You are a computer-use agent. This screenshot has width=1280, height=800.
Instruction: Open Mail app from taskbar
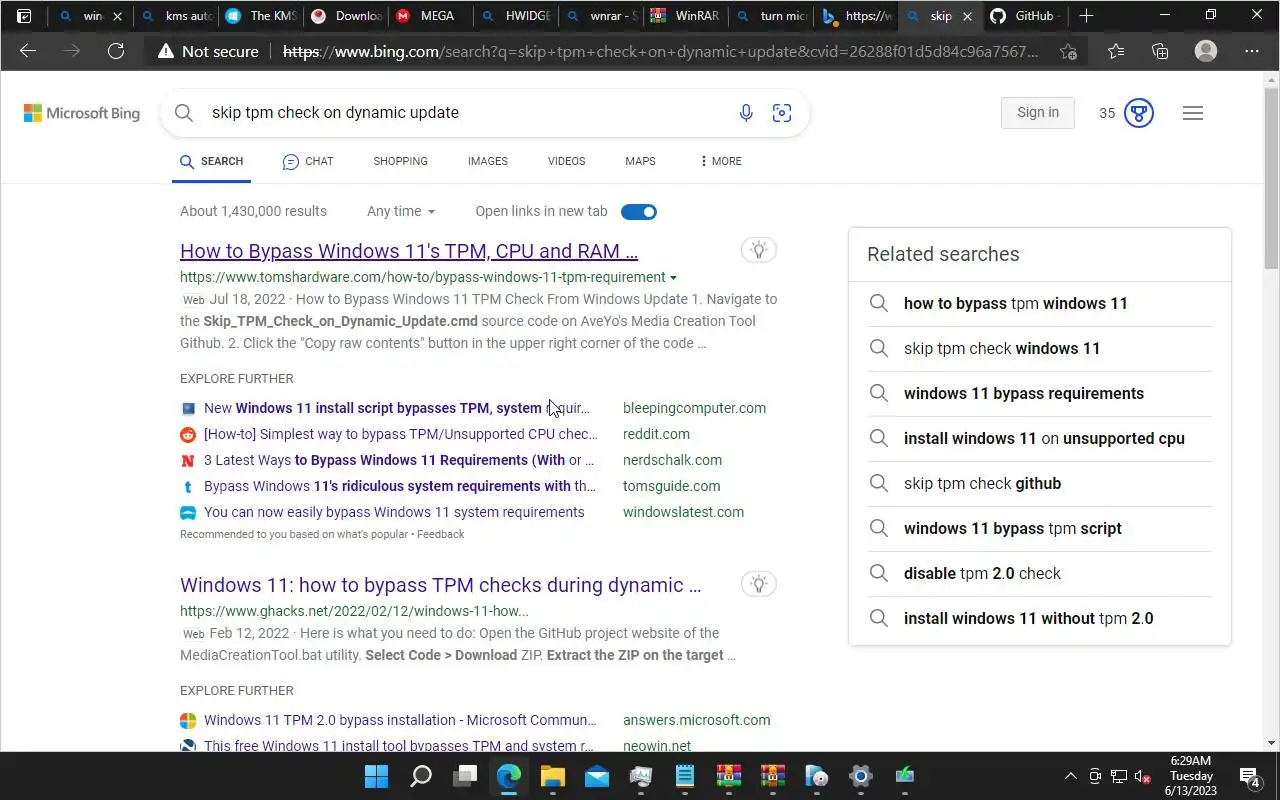coord(597,776)
